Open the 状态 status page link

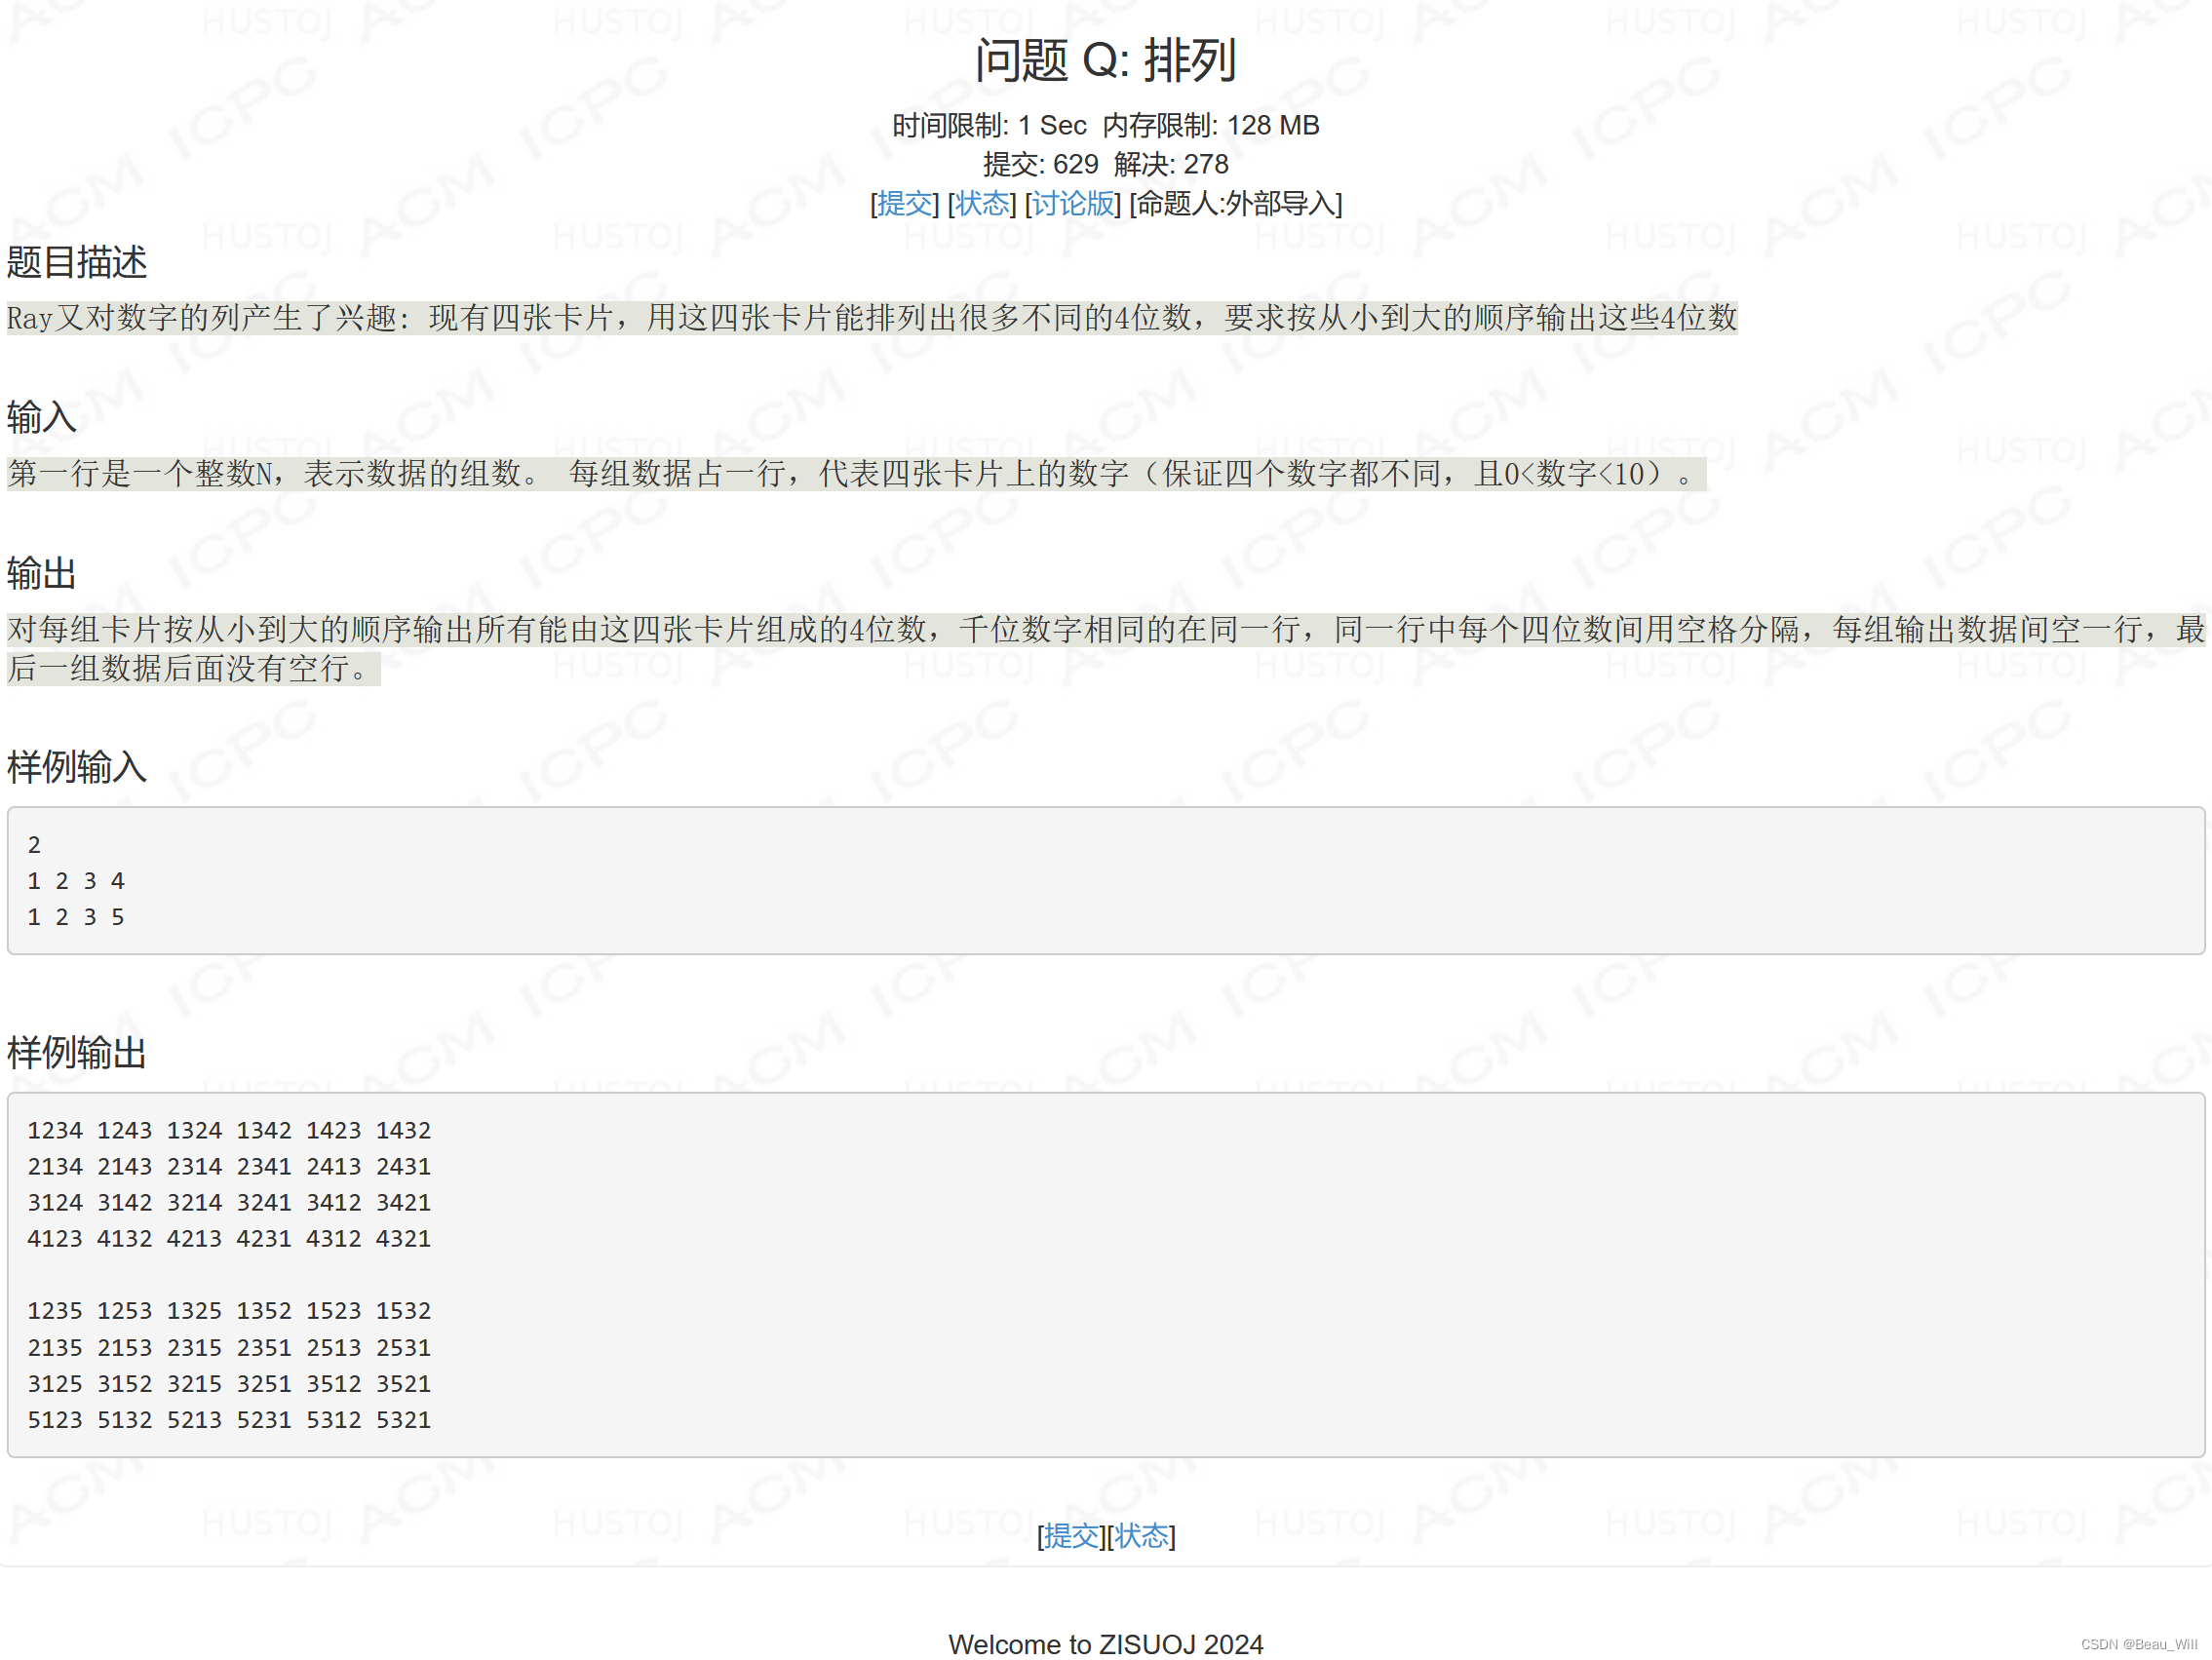pos(982,203)
